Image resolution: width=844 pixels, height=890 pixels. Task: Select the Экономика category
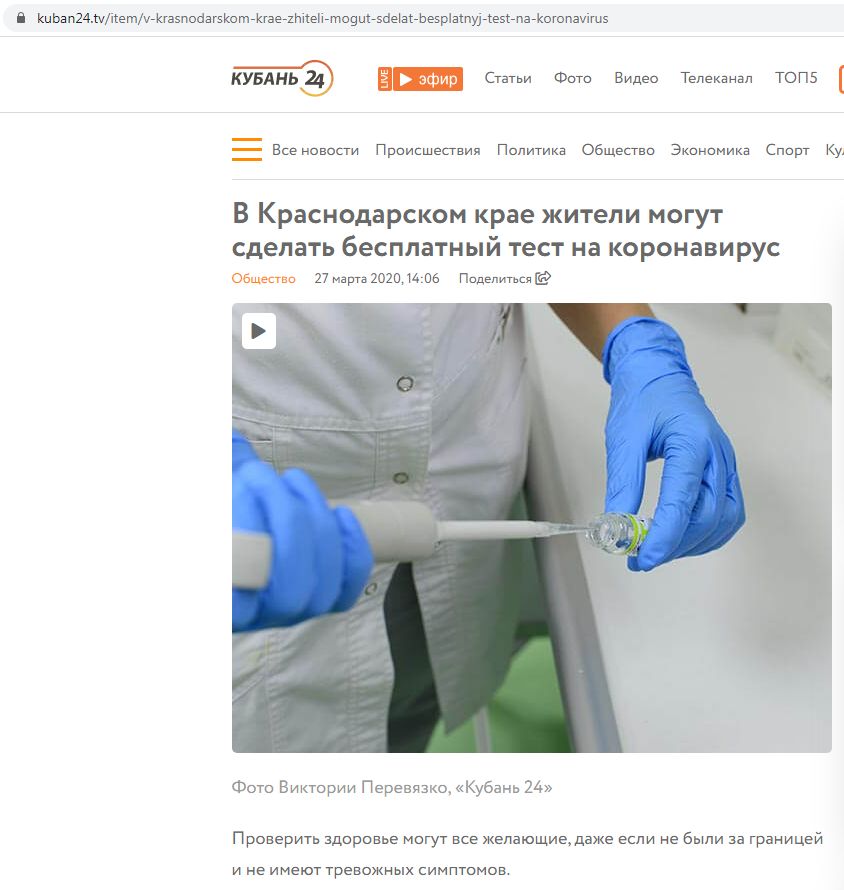pyautogui.click(x=710, y=150)
